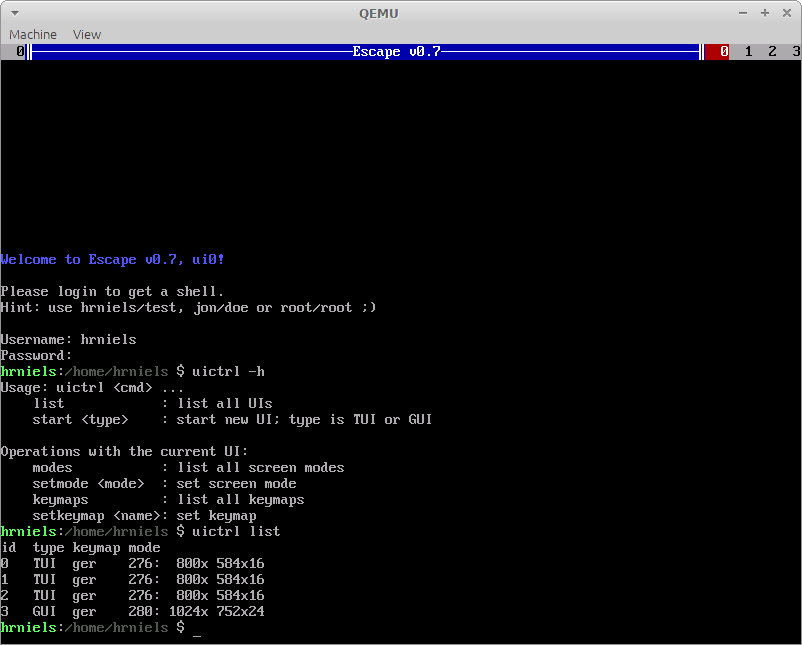Click the row for UI id 1

point(132,580)
